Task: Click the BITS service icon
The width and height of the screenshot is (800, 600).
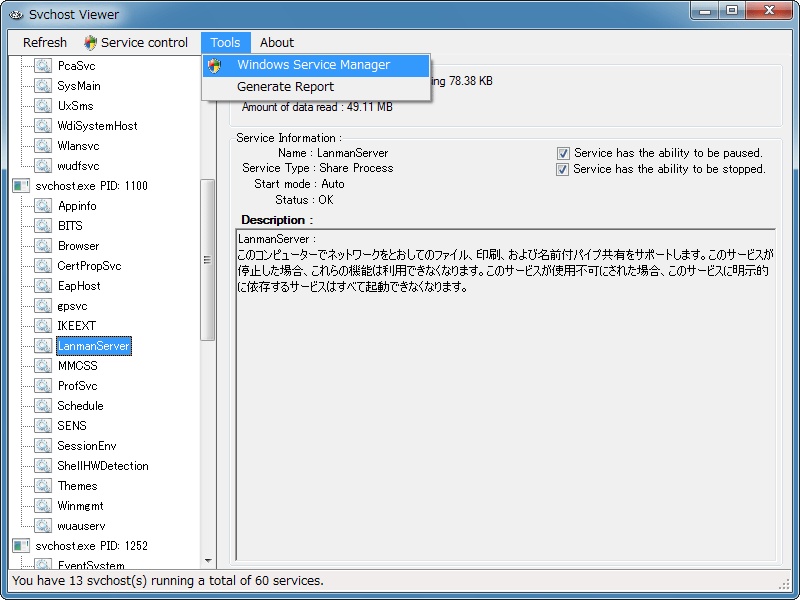Action: coord(43,226)
